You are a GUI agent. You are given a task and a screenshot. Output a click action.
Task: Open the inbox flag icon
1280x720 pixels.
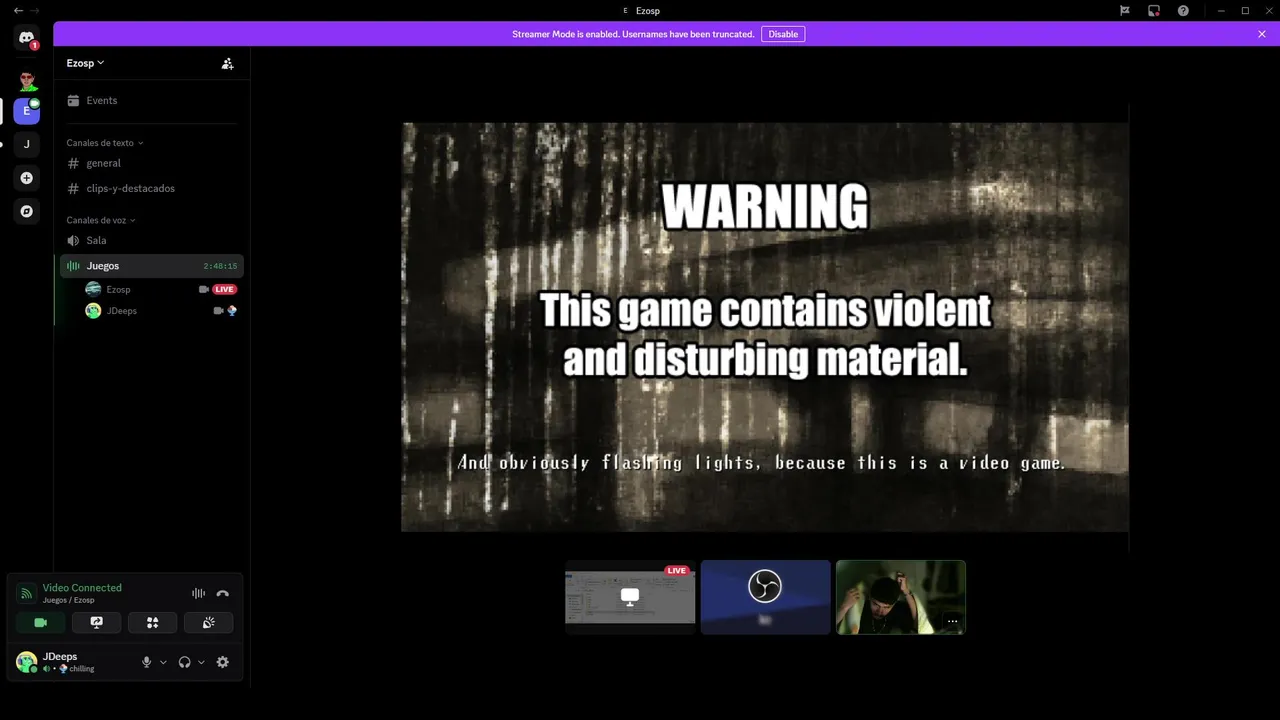(1125, 10)
